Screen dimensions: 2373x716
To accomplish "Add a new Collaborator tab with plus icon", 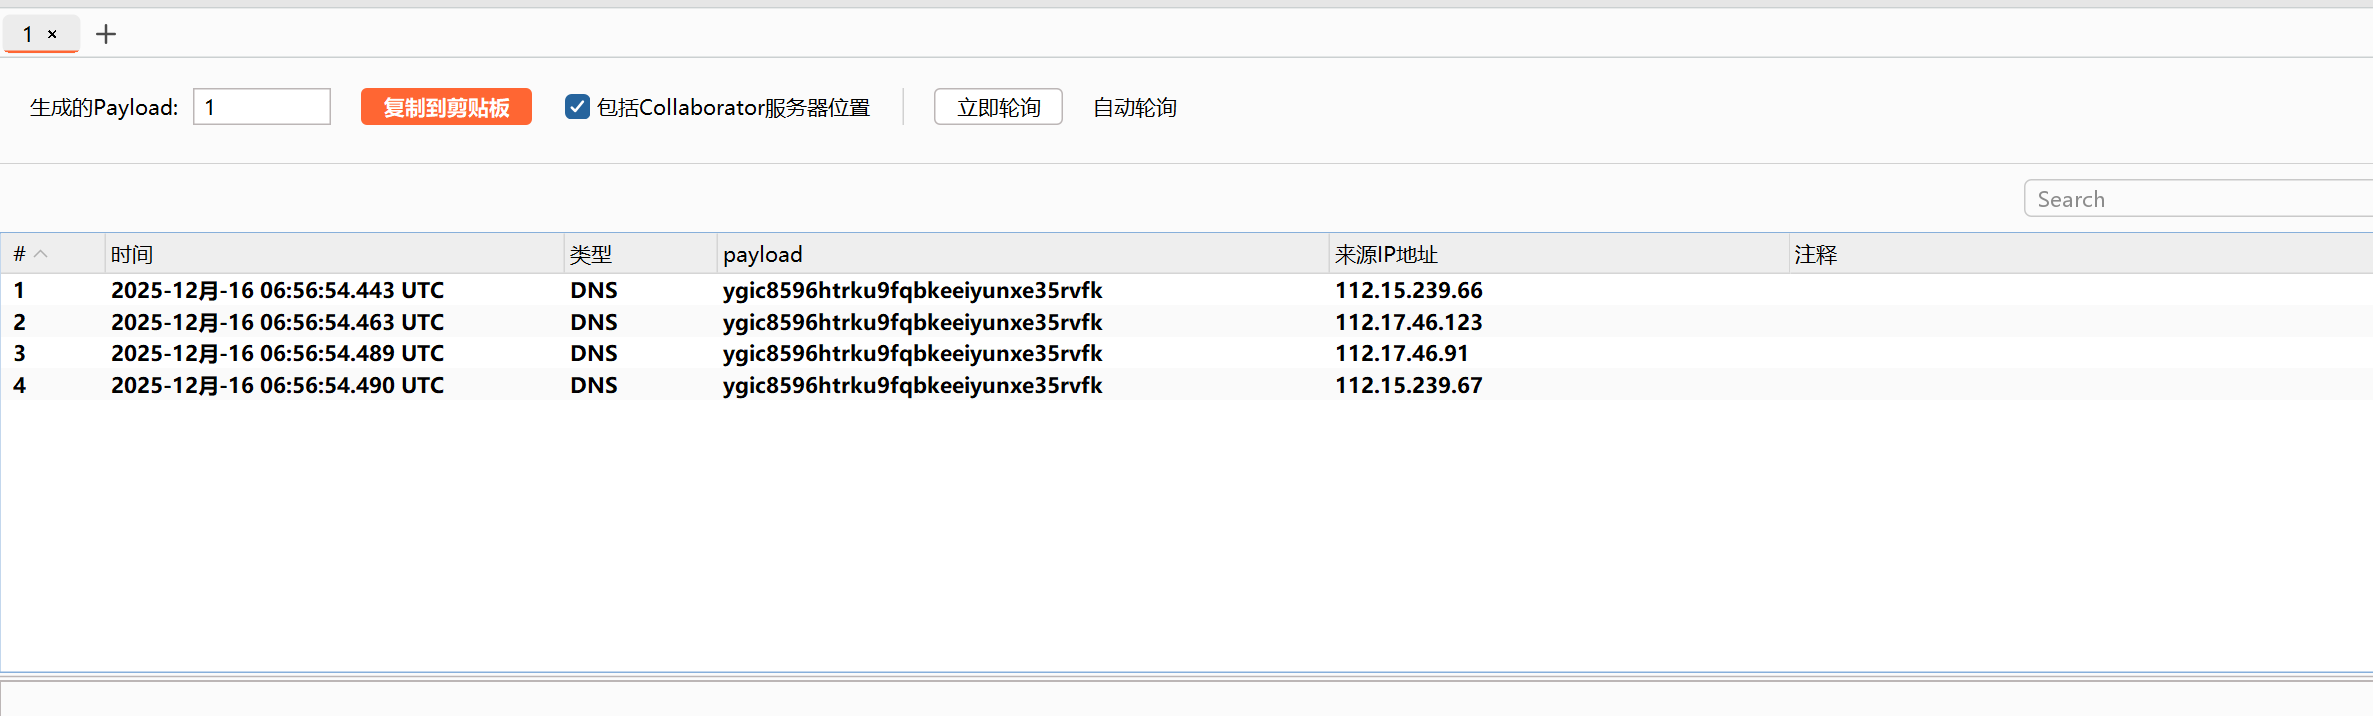I will coord(106,34).
